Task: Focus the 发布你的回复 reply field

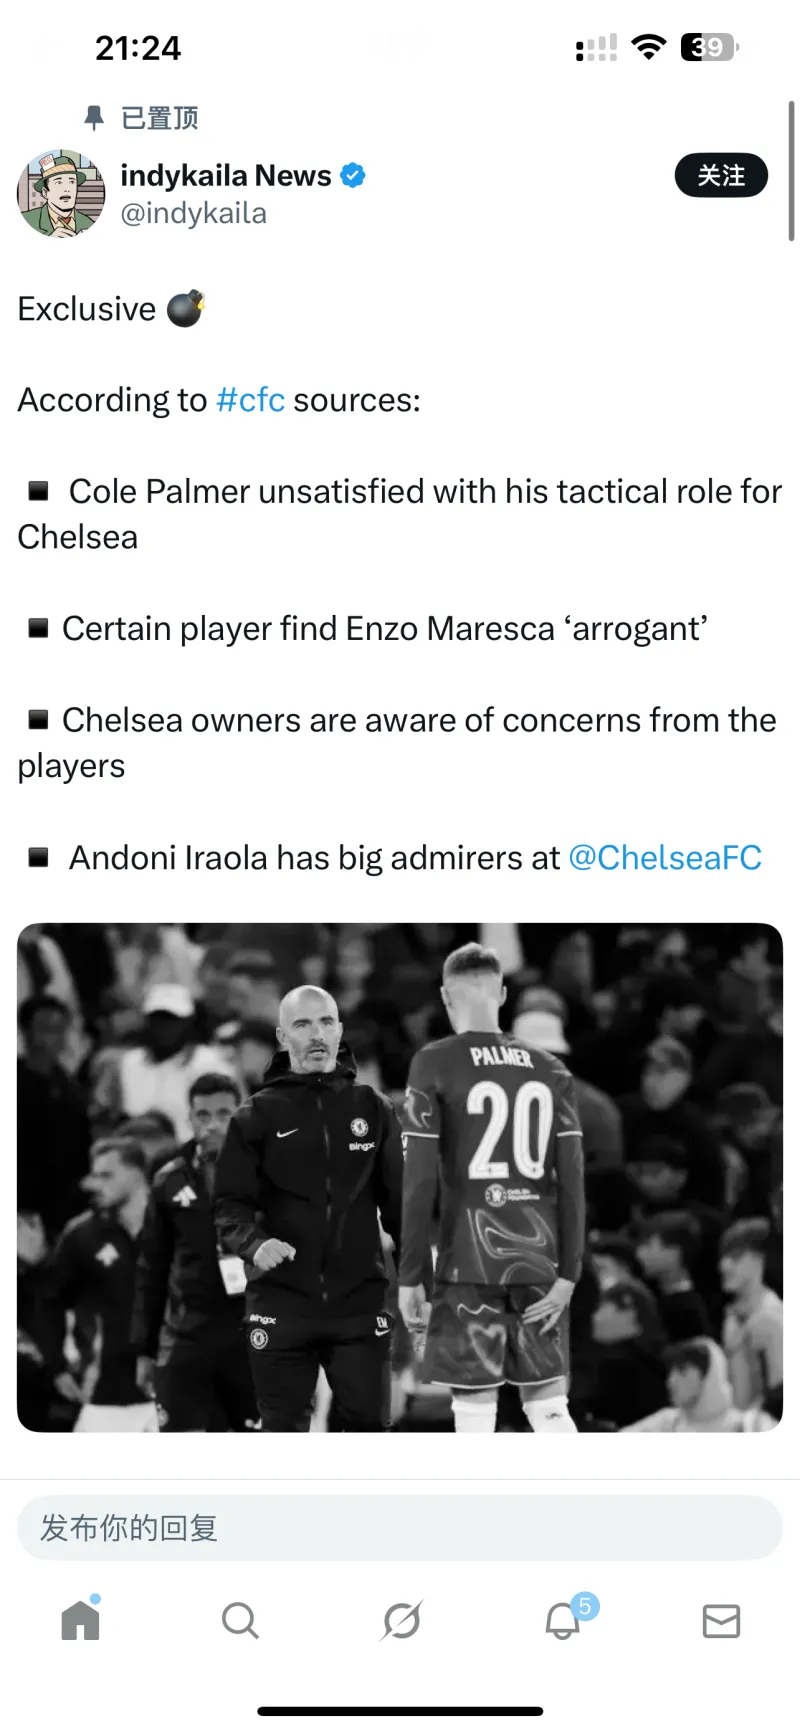Action: click(400, 1527)
